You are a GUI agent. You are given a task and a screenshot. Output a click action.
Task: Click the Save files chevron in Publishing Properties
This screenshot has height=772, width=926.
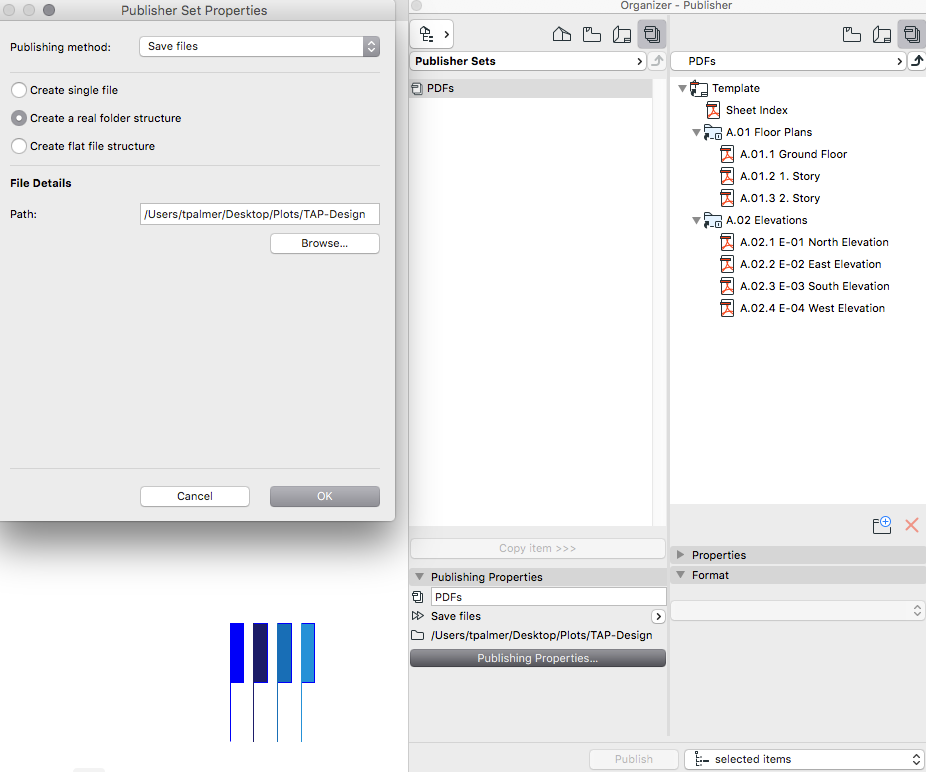[x=658, y=616]
